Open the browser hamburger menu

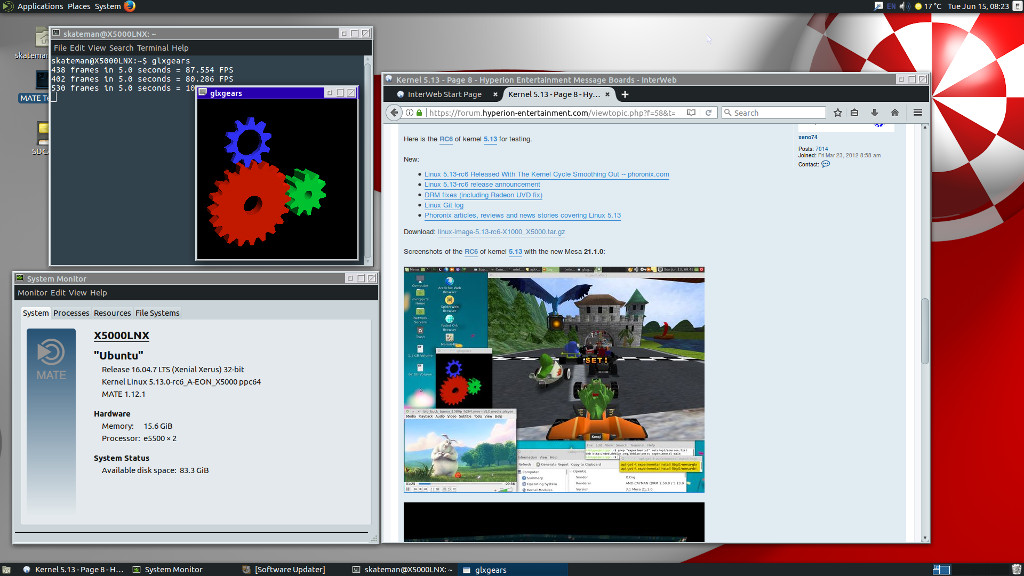click(x=918, y=112)
